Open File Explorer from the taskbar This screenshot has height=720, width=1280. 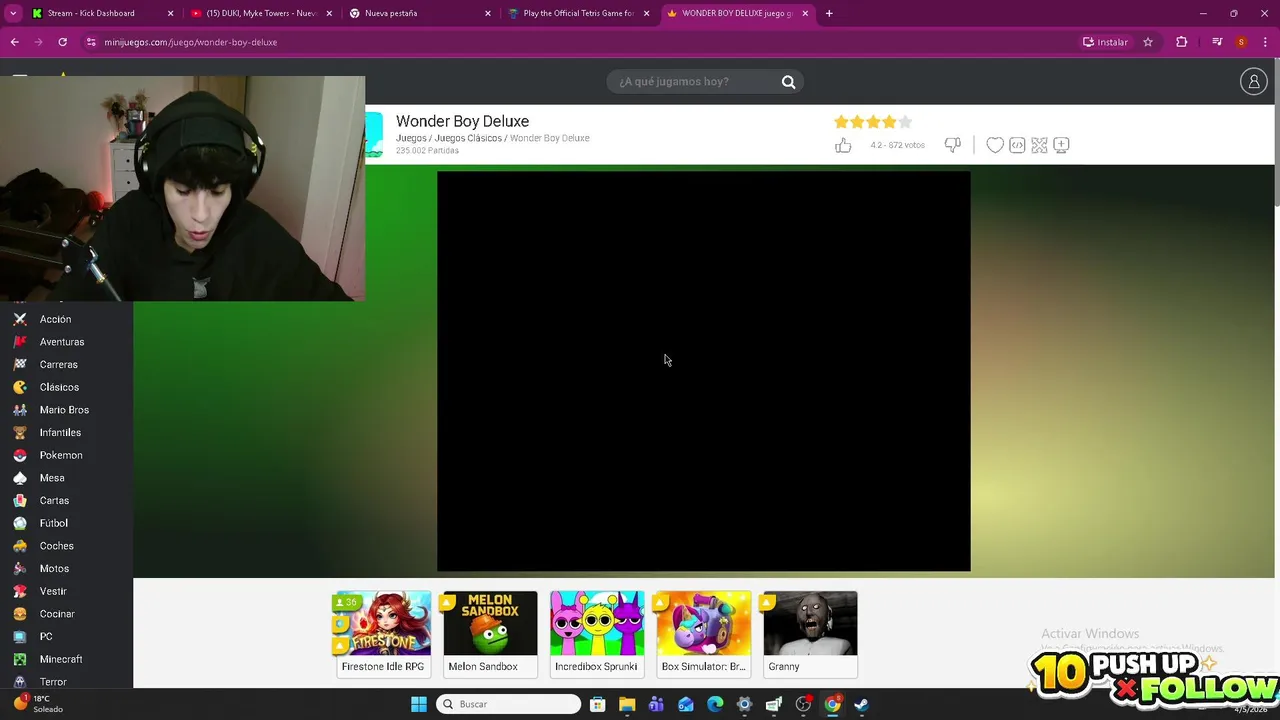pos(627,704)
